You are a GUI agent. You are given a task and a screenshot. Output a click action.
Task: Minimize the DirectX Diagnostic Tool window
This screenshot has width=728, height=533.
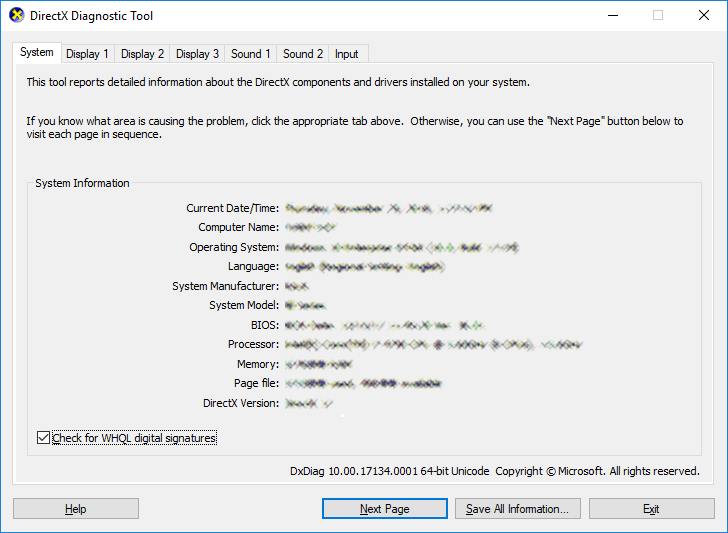[613, 15]
